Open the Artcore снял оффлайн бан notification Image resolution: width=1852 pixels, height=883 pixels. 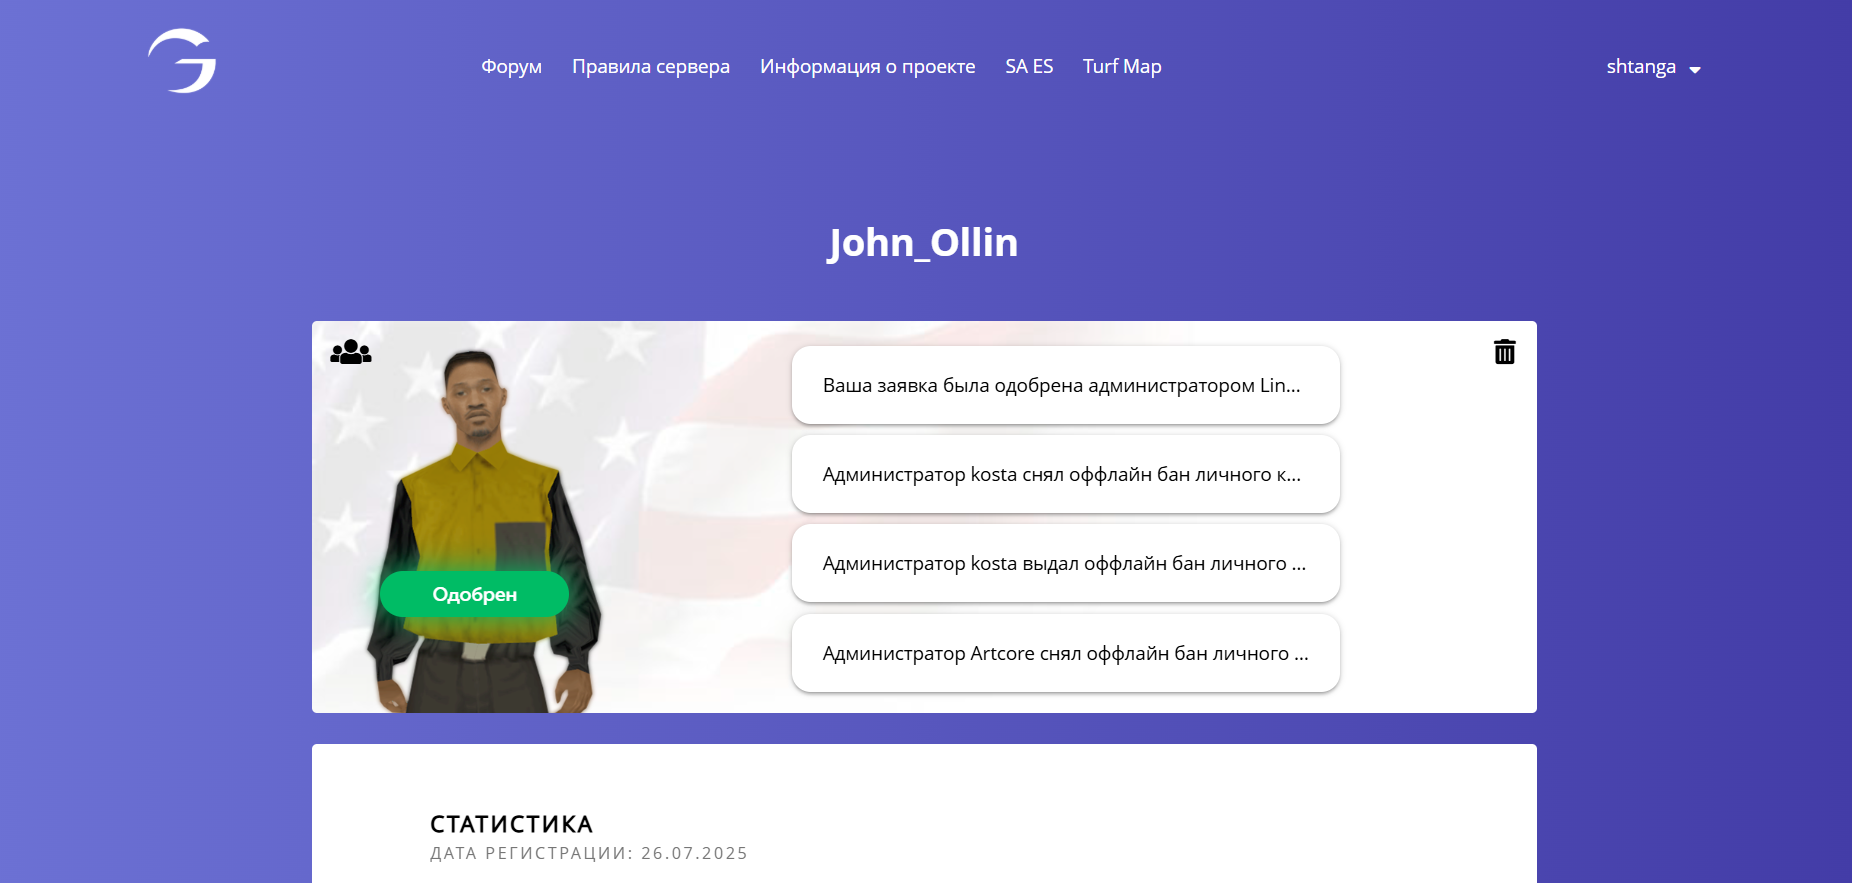[1066, 653]
